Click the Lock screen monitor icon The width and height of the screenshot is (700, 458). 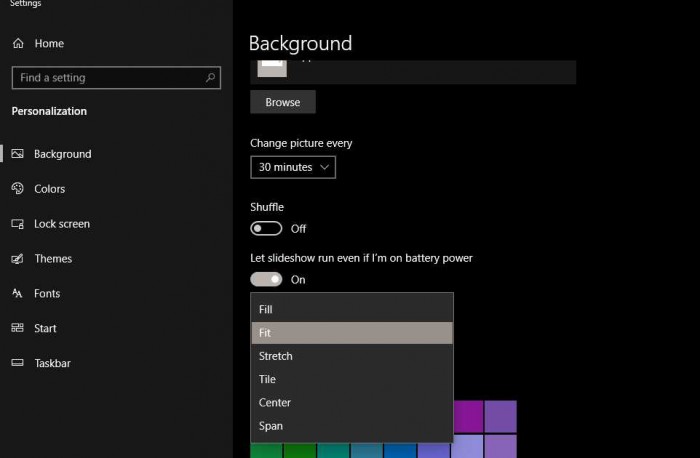pos(17,224)
